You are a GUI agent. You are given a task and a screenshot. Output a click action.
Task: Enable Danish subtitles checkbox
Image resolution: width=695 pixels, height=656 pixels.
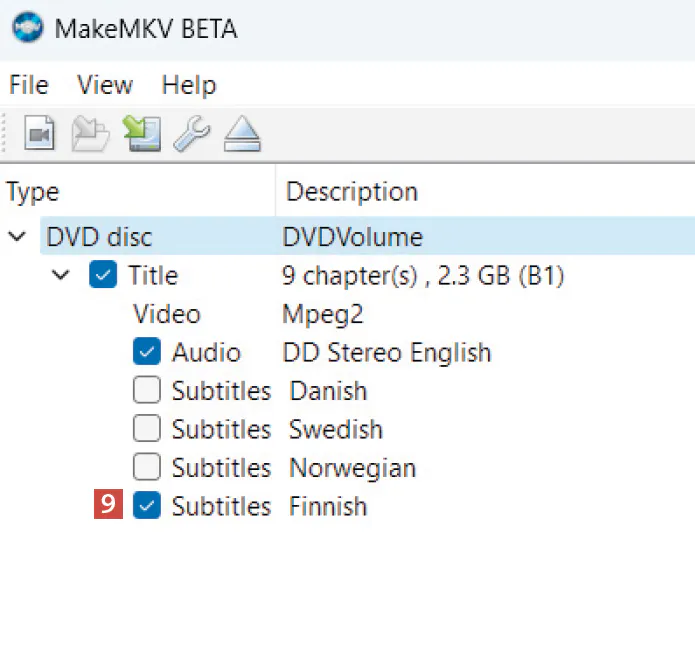pos(146,390)
